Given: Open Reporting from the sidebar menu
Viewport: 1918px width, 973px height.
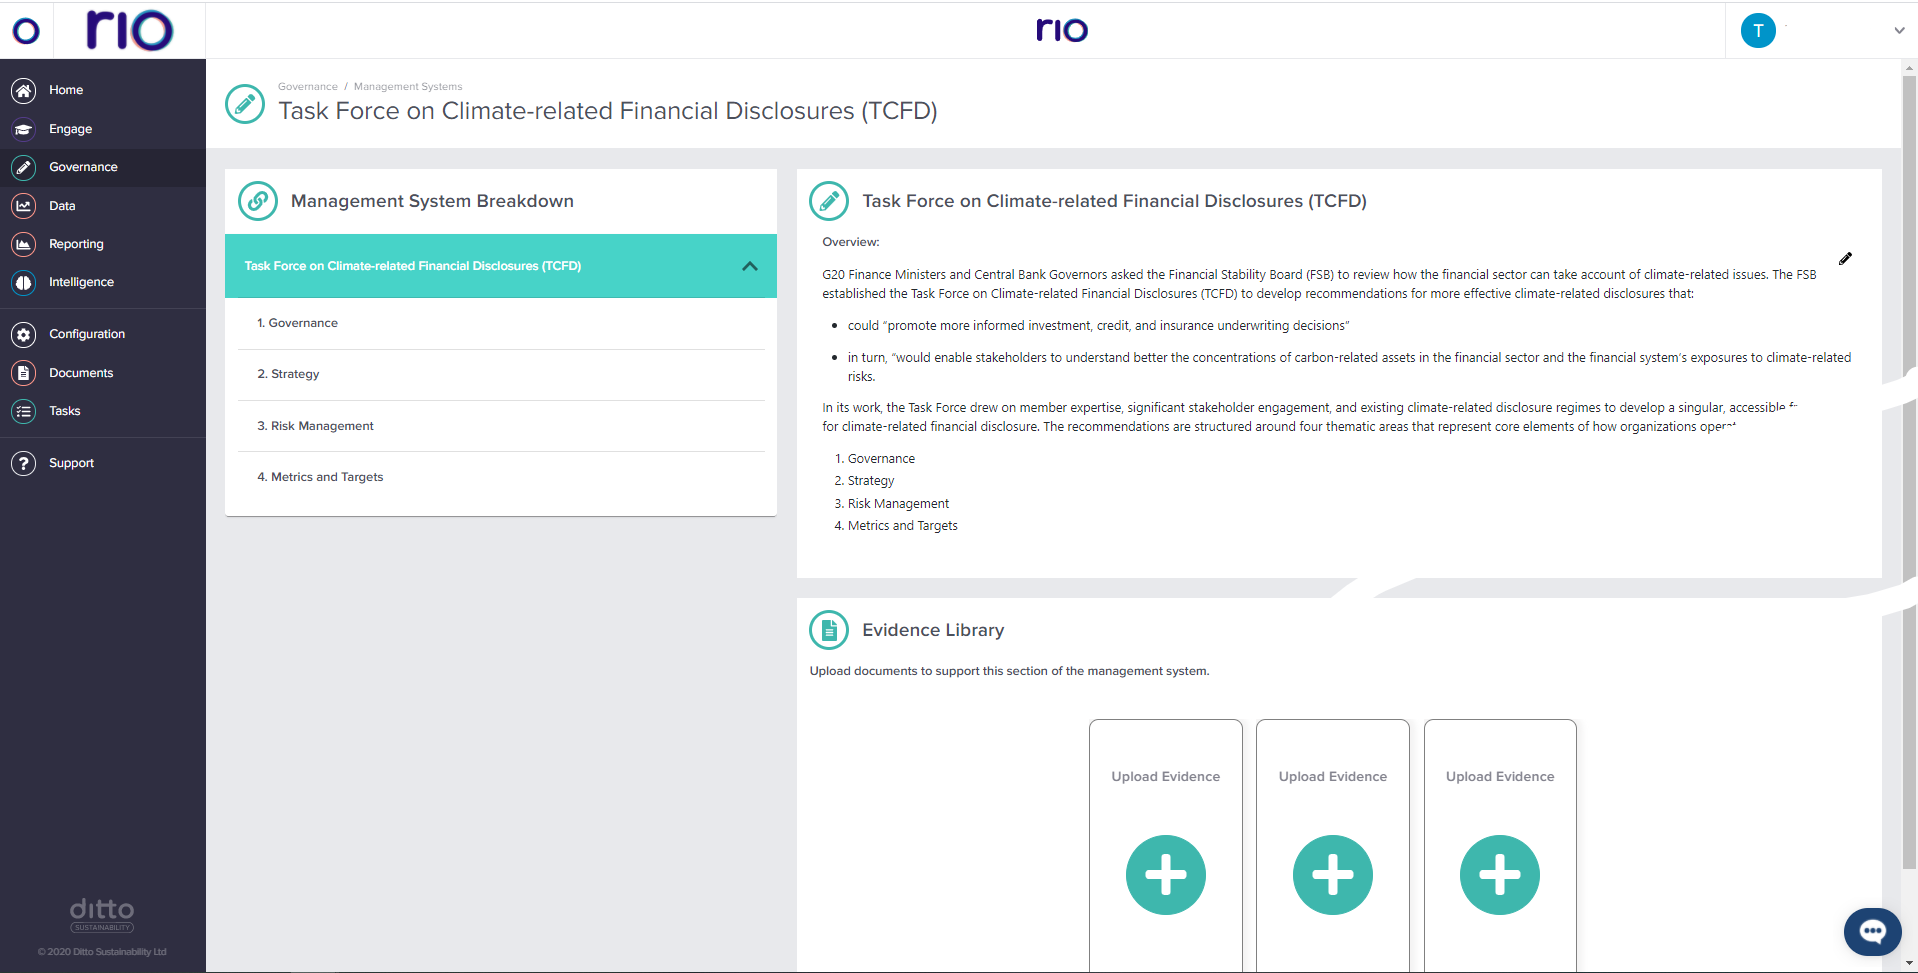Looking at the screenshot, I should (76, 244).
